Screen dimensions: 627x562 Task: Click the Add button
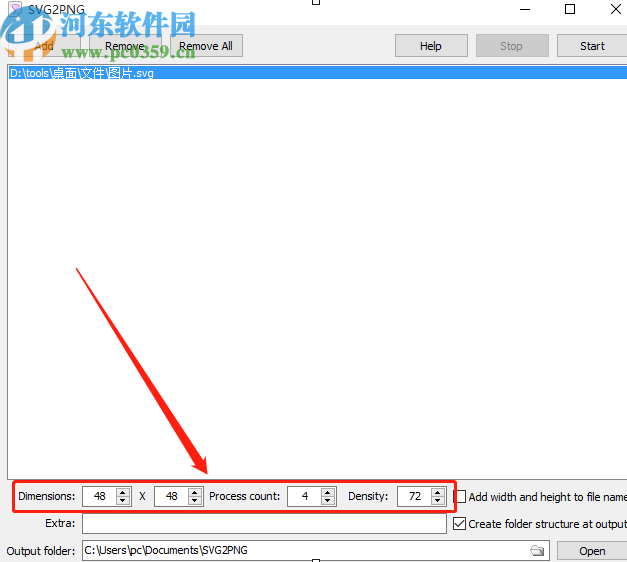coord(44,46)
